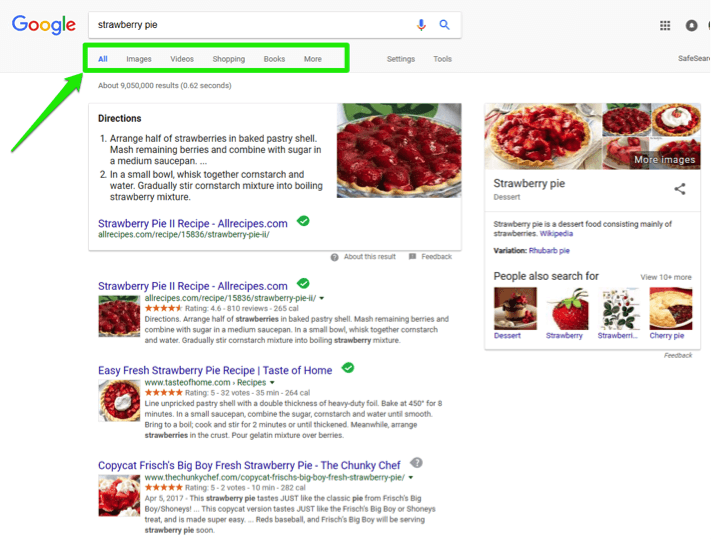The height and width of the screenshot is (539, 711).
Task: Click gray question mark badge beside Chunky Chef result
Action: pos(416,463)
